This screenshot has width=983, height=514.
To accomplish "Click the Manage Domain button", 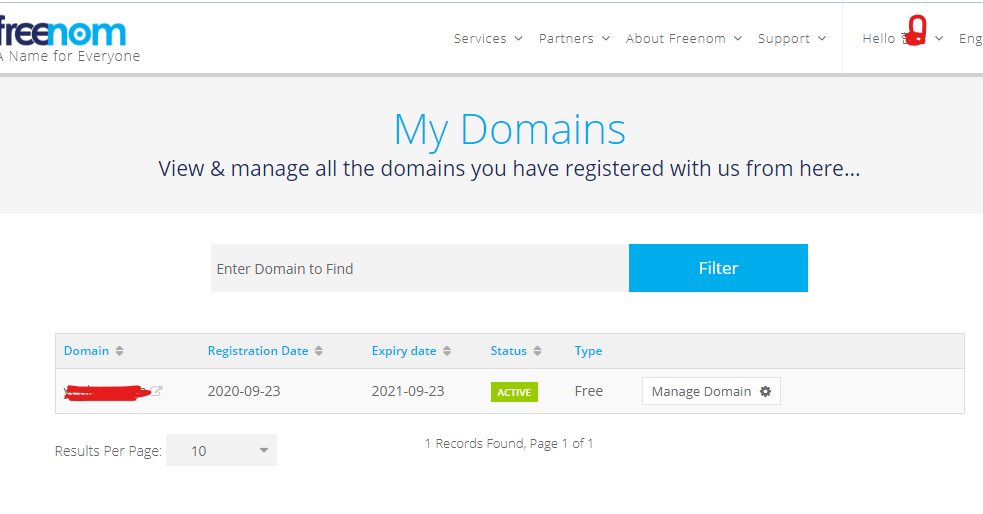I will pos(711,391).
